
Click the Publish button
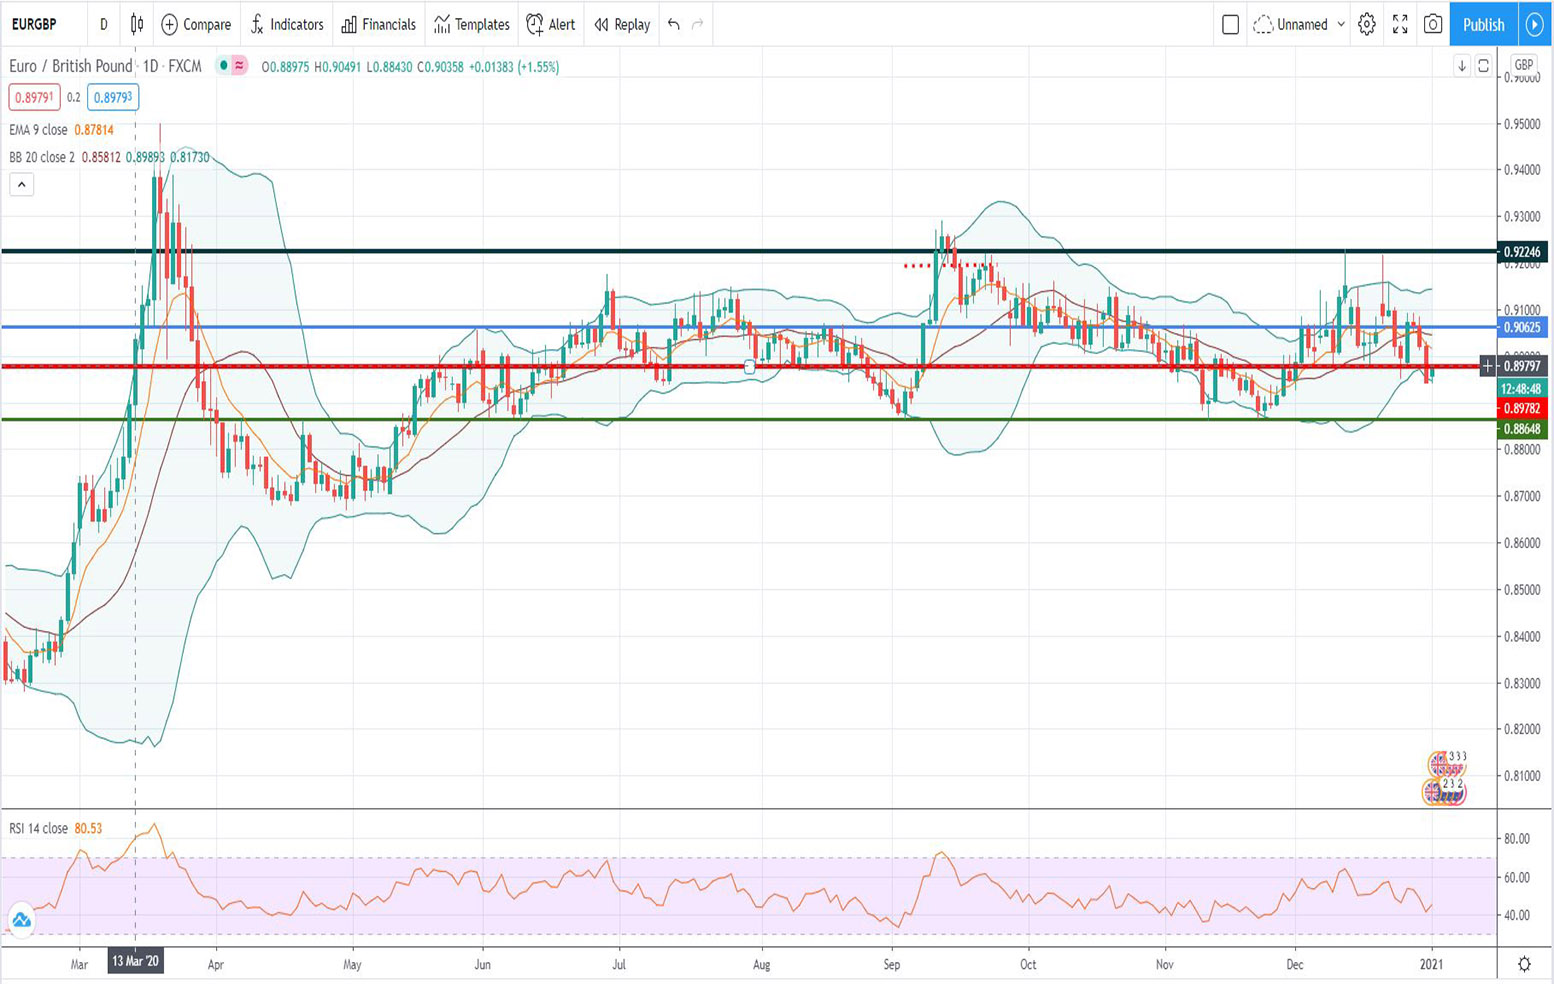pos(1483,24)
